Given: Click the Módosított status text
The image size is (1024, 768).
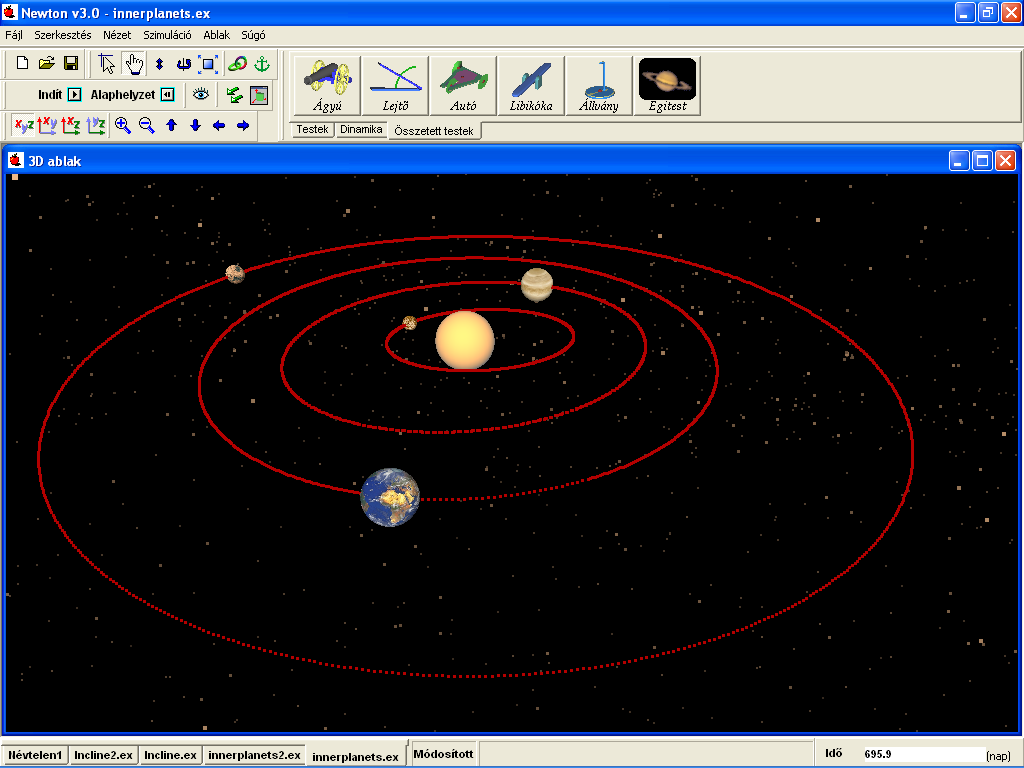Looking at the screenshot, I should click(x=443, y=754).
